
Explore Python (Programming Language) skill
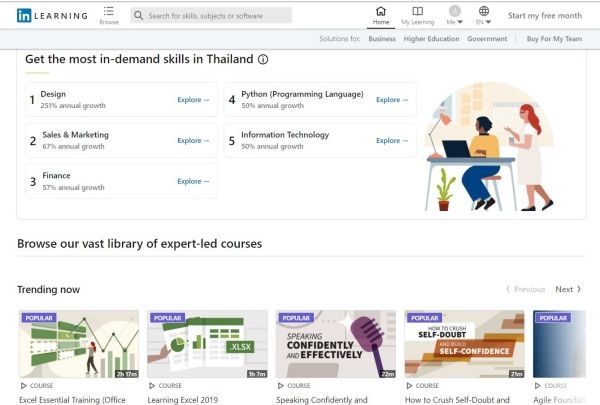click(x=392, y=100)
